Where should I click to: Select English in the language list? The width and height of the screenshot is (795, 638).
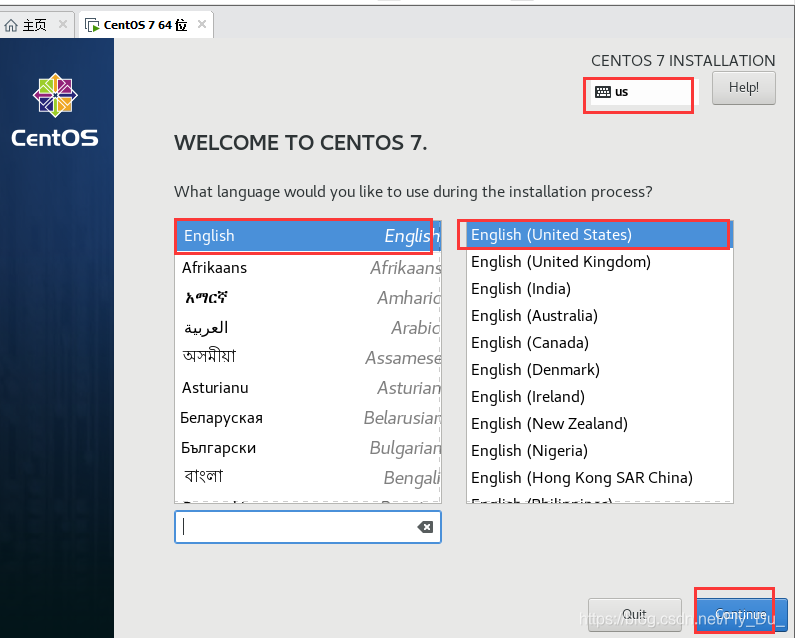point(308,236)
